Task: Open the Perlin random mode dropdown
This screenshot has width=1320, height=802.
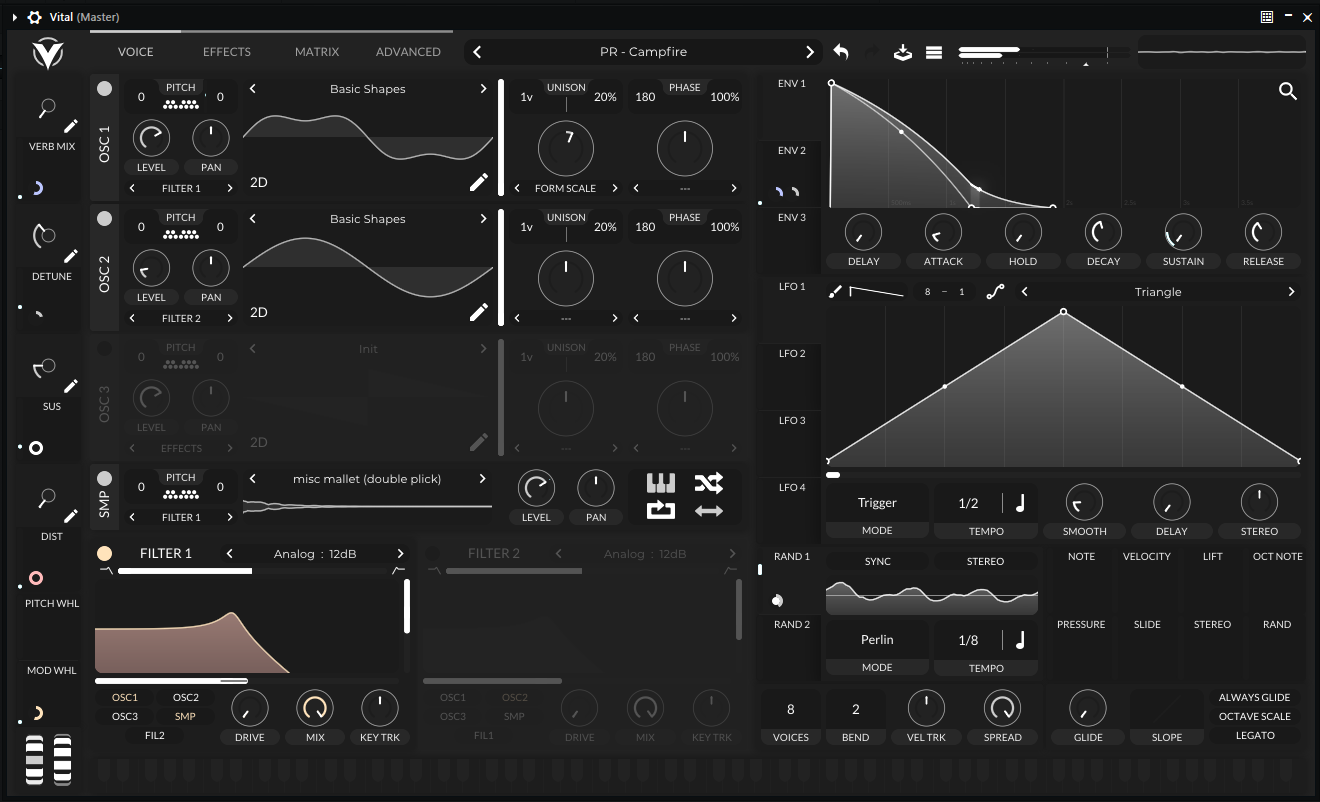Action: coord(877,640)
